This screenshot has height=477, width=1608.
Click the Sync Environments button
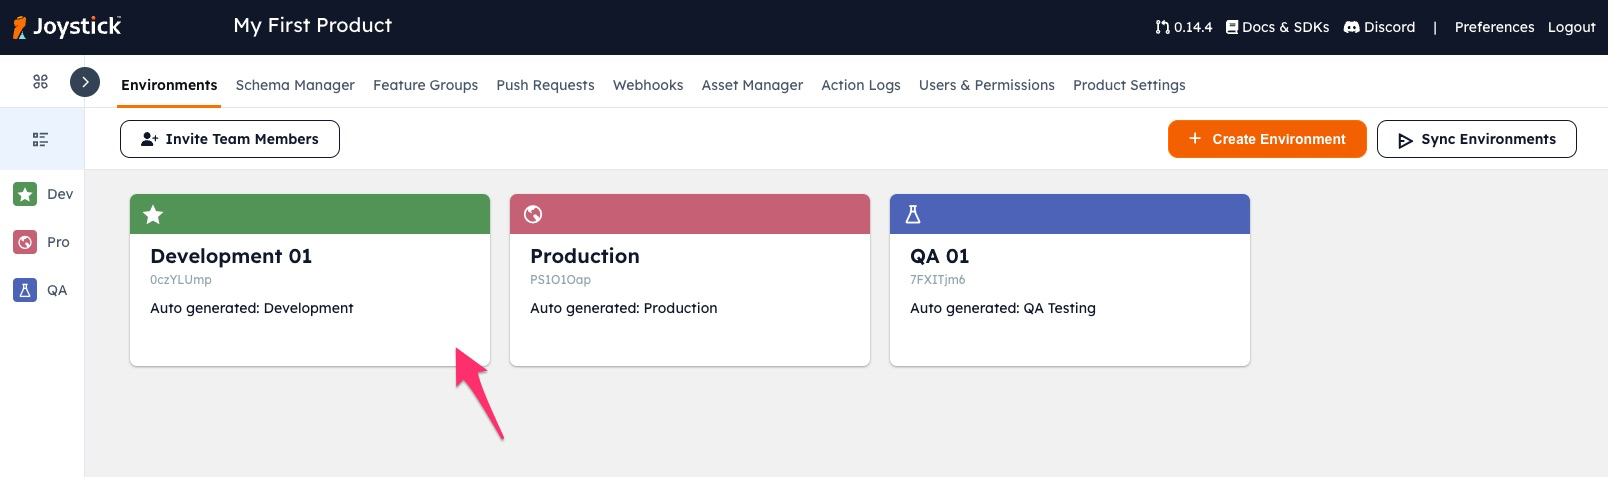point(1477,139)
